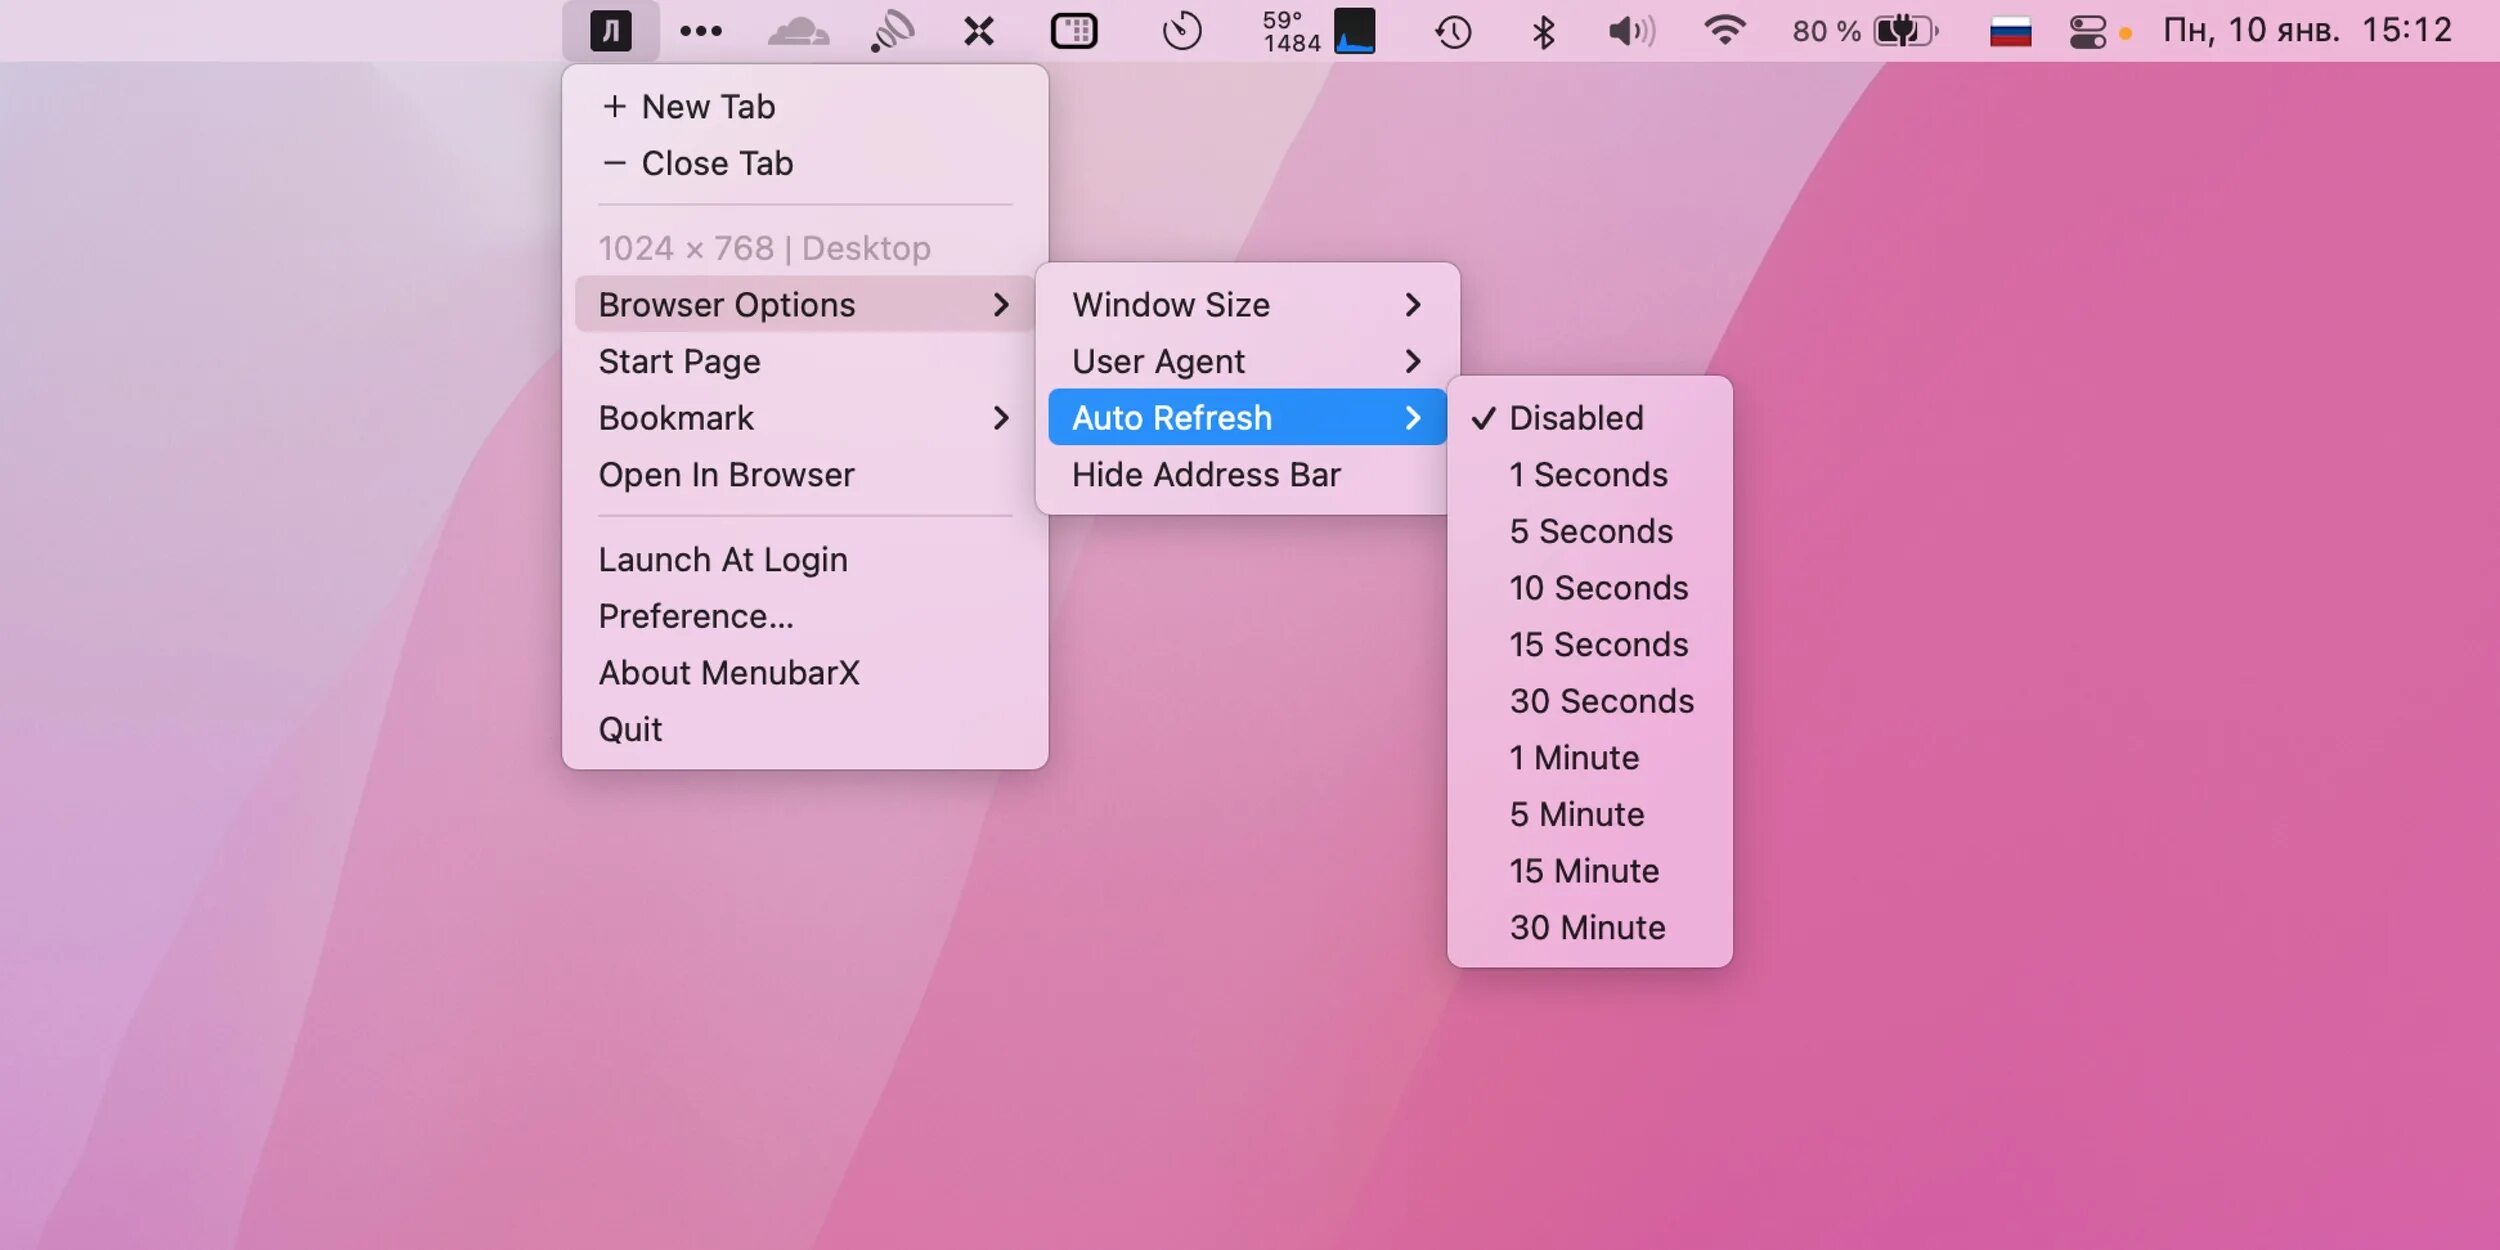Click the volume speaker icon
The width and height of the screenshot is (2500, 1250).
[1630, 31]
